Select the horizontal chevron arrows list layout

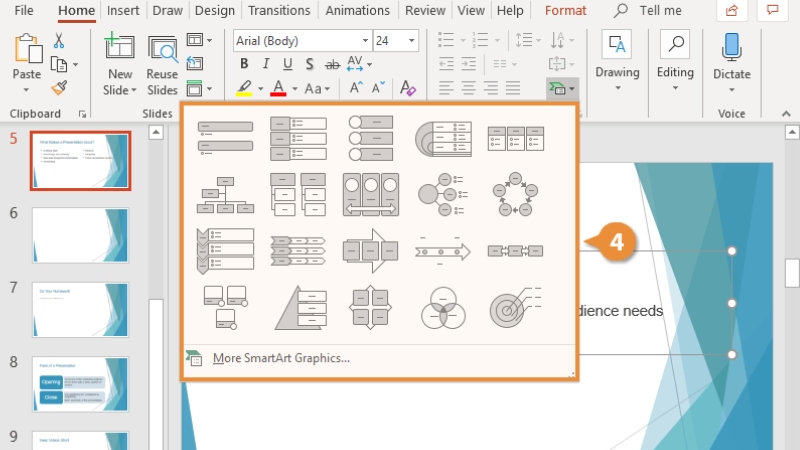pos(298,251)
